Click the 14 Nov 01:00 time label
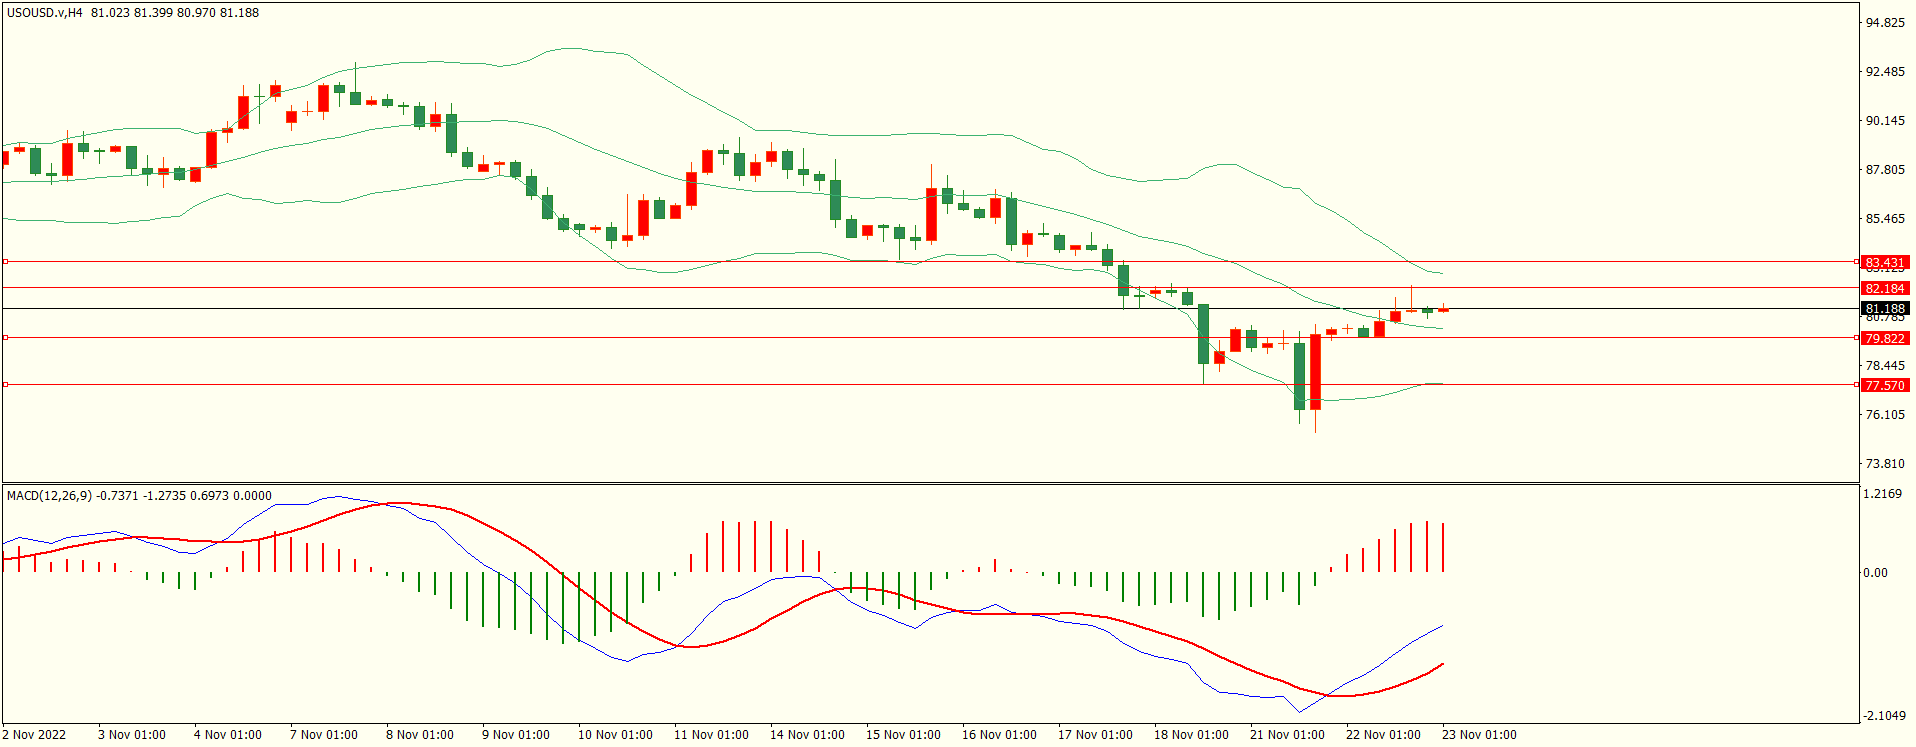The image size is (1916, 747). pyautogui.click(x=807, y=735)
